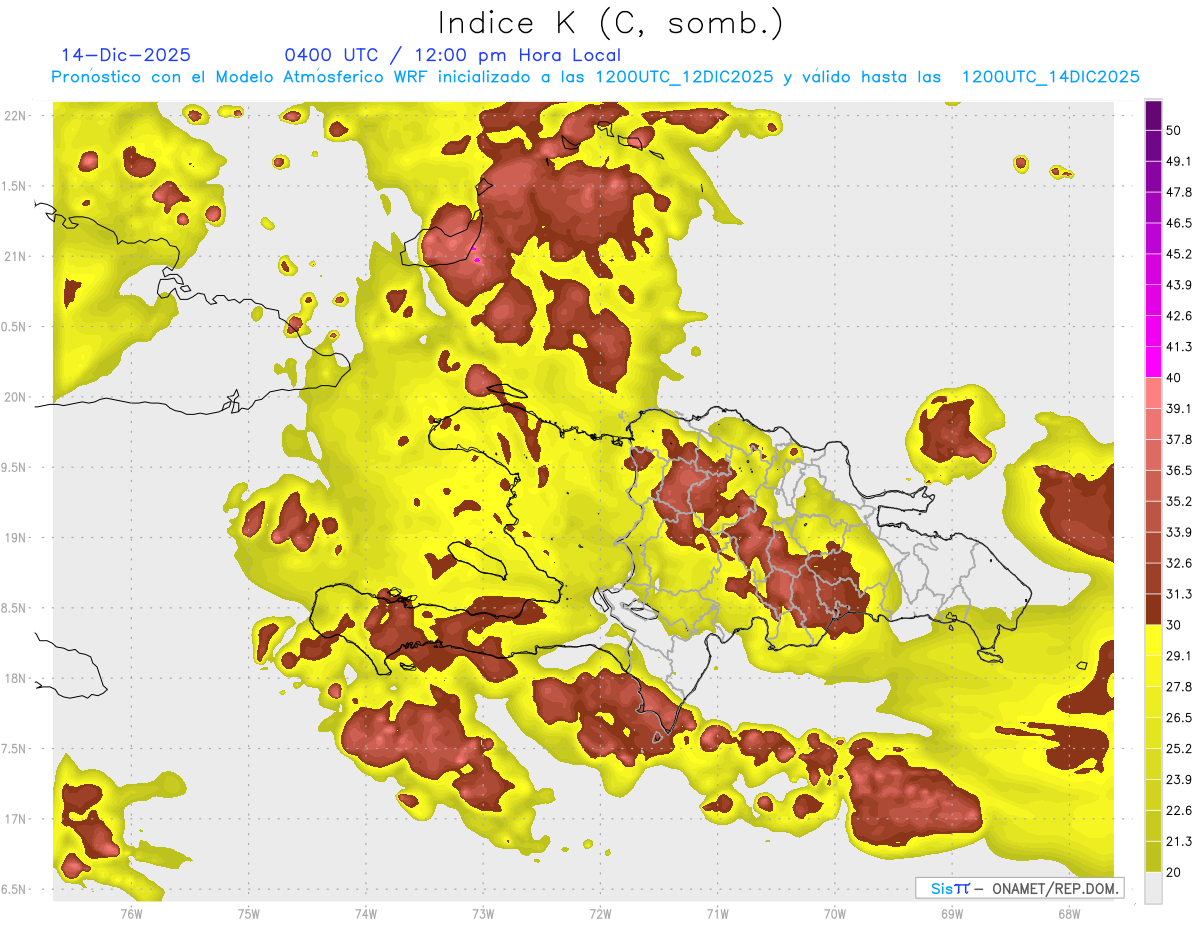Click the "47.8" legend value

pyautogui.click(x=1179, y=192)
